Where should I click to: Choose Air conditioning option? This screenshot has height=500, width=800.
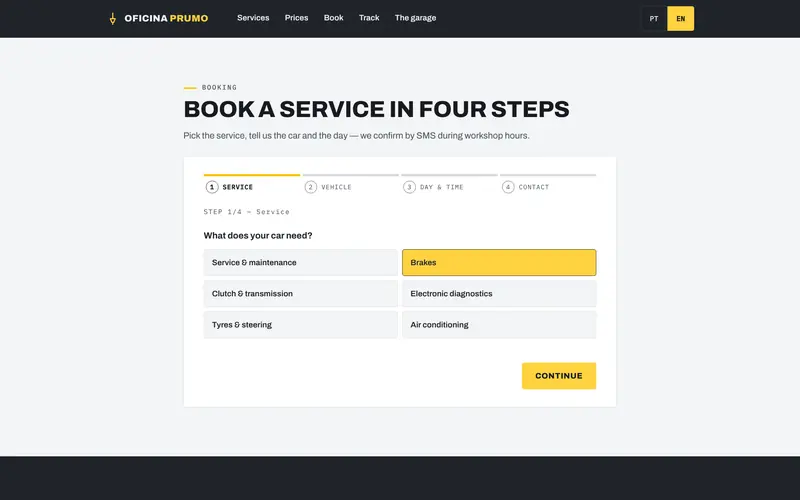point(499,325)
